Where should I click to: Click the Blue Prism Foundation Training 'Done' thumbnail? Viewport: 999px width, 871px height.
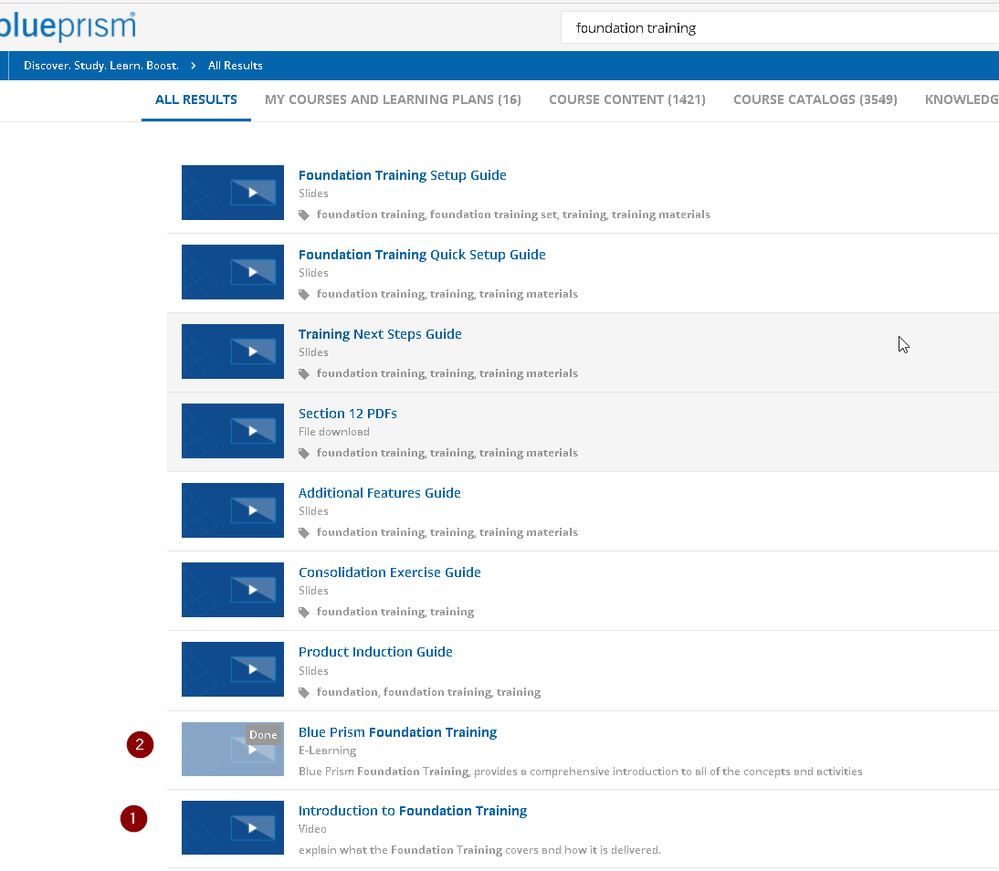click(x=233, y=749)
